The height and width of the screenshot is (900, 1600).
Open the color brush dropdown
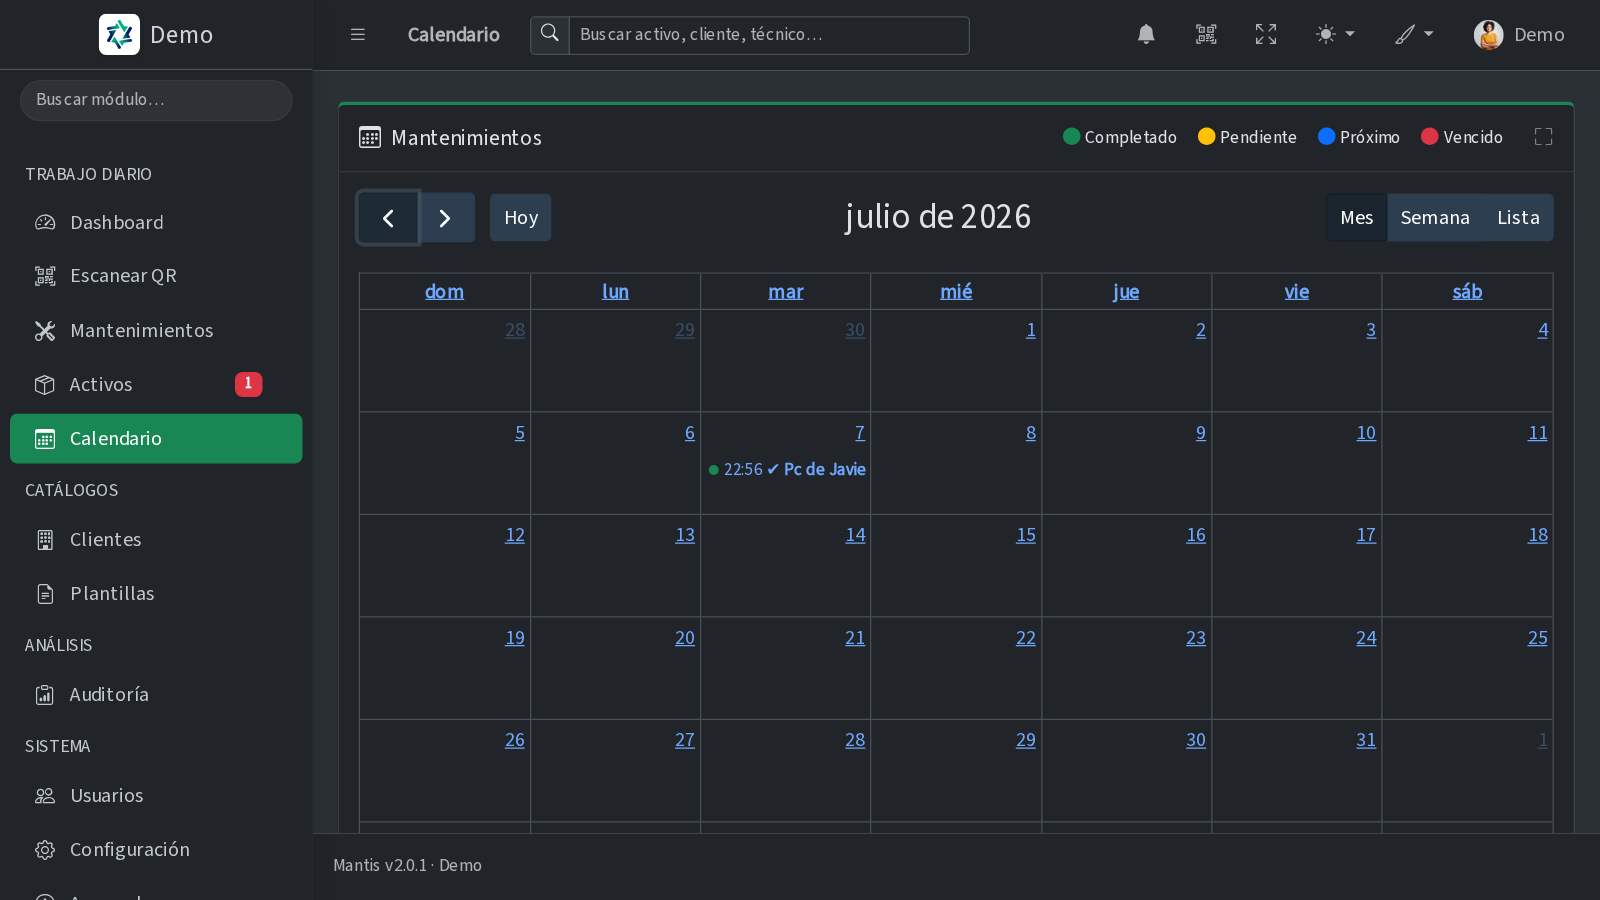pyautogui.click(x=1414, y=35)
